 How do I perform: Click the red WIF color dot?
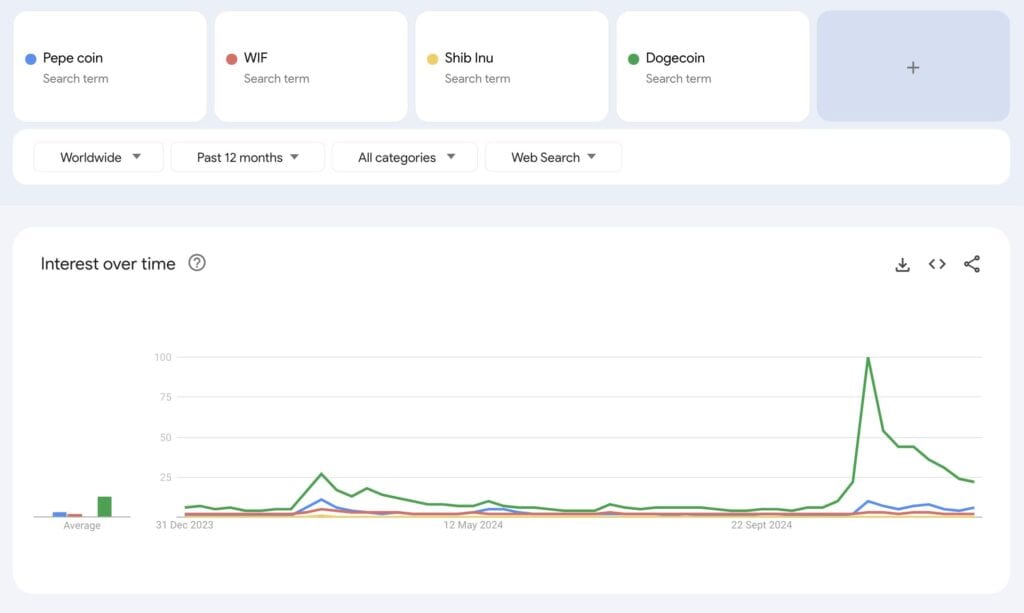pyautogui.click(x=232, y=59)
